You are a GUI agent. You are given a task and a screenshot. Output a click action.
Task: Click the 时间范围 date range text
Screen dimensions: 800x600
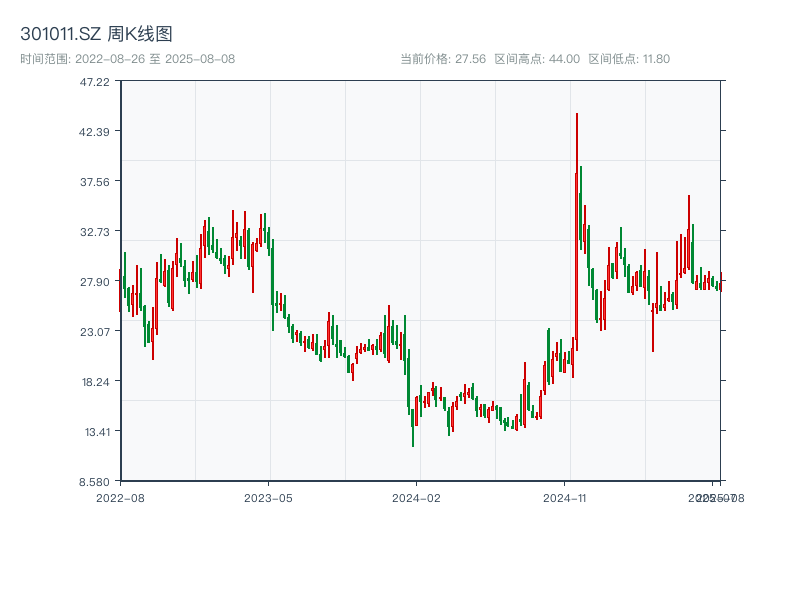(x=128, y=59)
